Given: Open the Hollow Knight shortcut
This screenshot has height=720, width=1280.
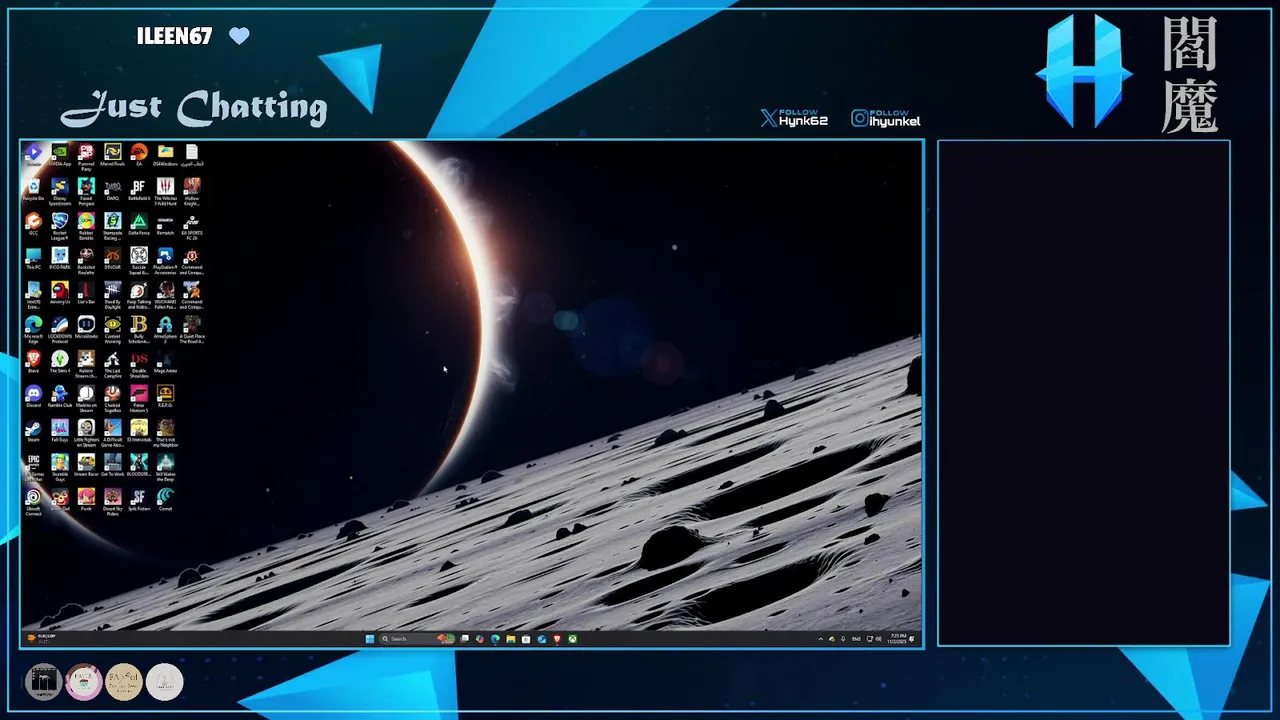Looking at the screenshot, I should point(192,193).
